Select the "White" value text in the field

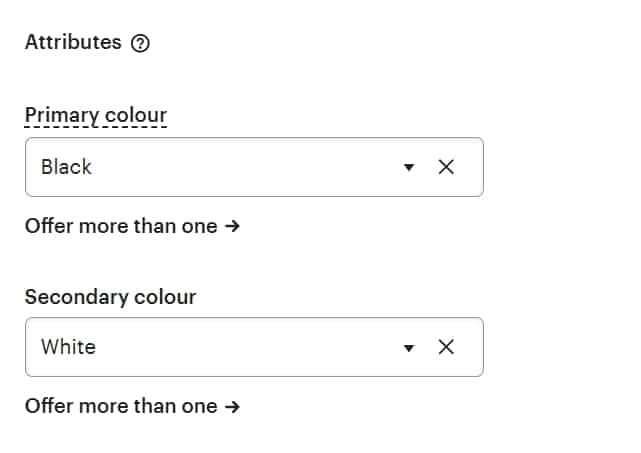click(x=69, y=347)
